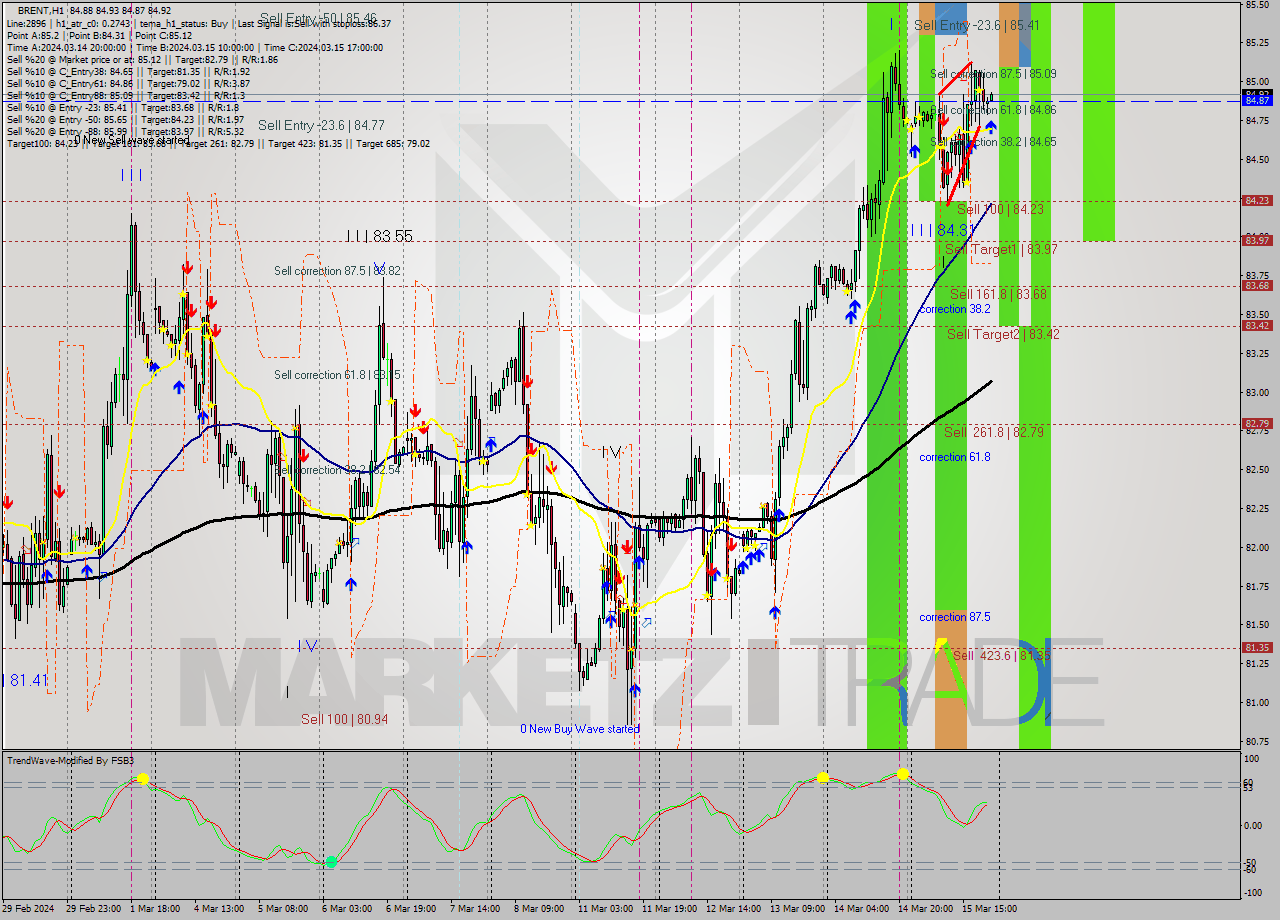Select the 'Sell Entry -23.6 | 84.77' label
The width and height of the screenshot is (1280, 920).
321,125
